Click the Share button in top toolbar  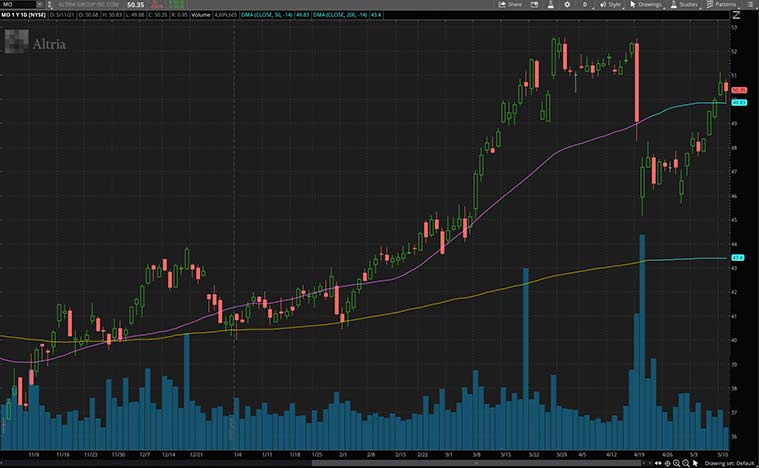(510, 4)
